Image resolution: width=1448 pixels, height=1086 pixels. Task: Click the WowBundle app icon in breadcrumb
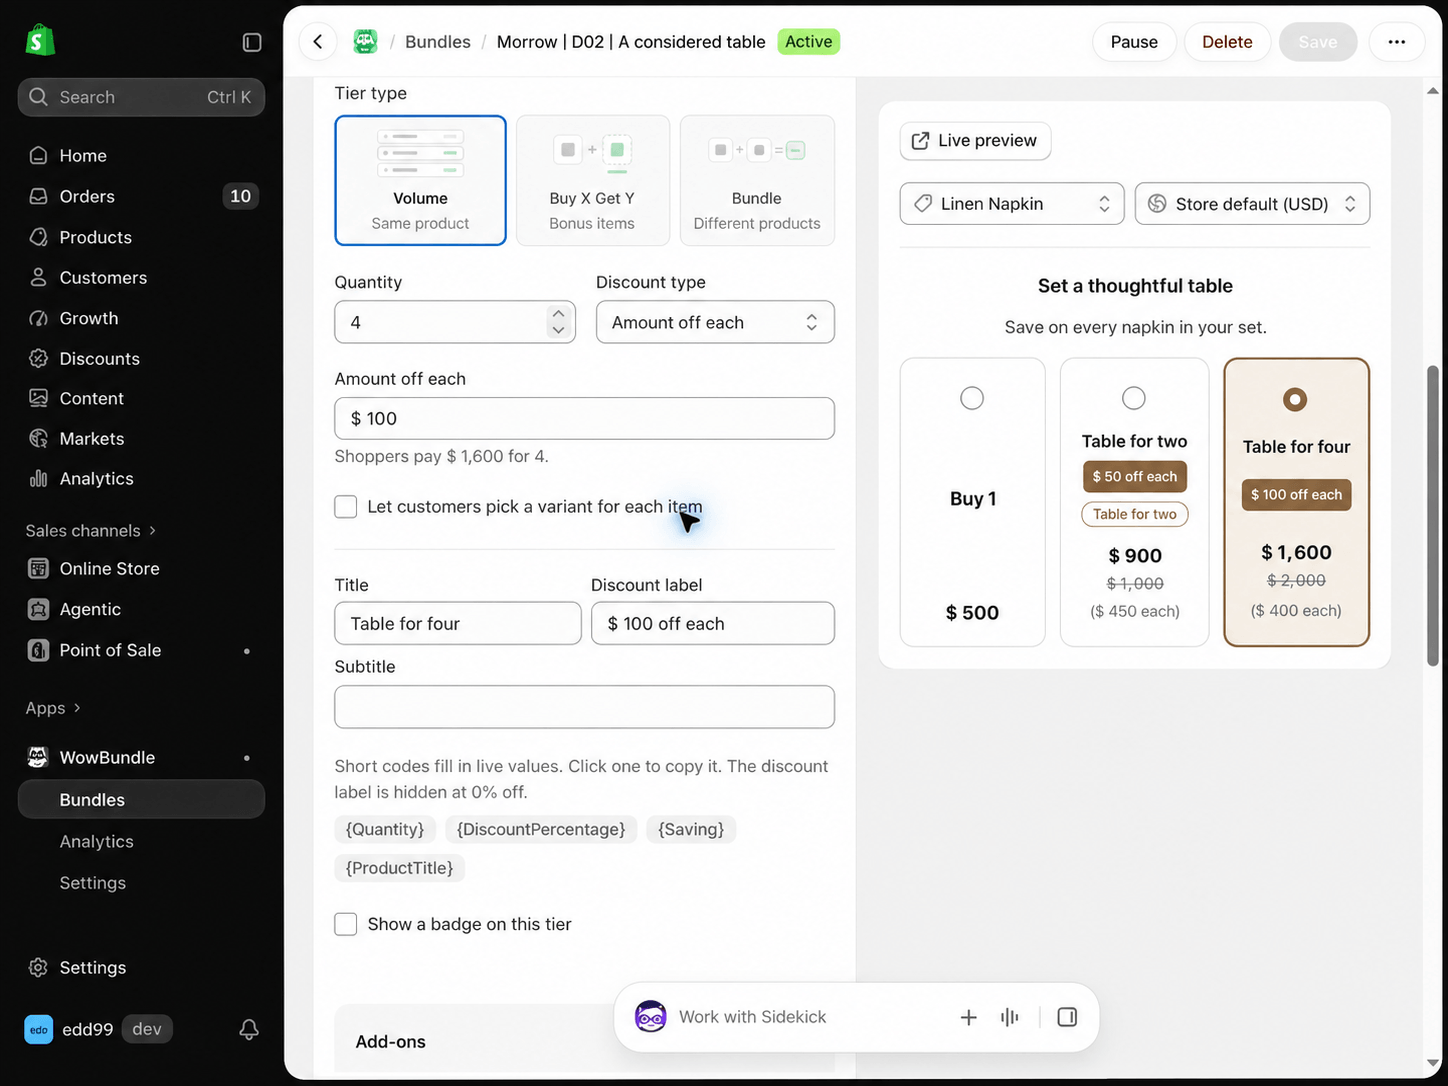pyautogui.click(x=365, y=42)
